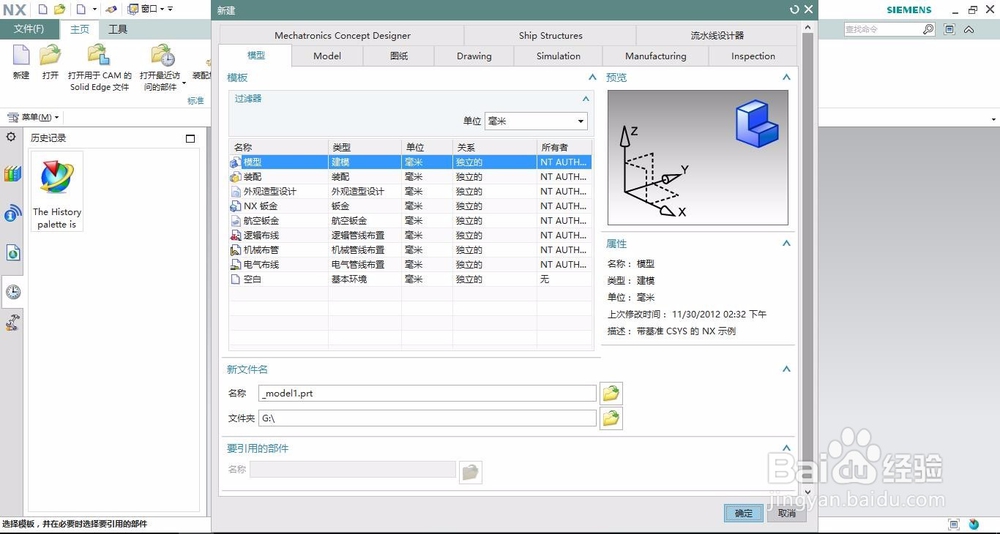Image resolution: width=1000 pixels, height=534 pixels.
Task: Select the 空白 template row
Action: (410, 279)
